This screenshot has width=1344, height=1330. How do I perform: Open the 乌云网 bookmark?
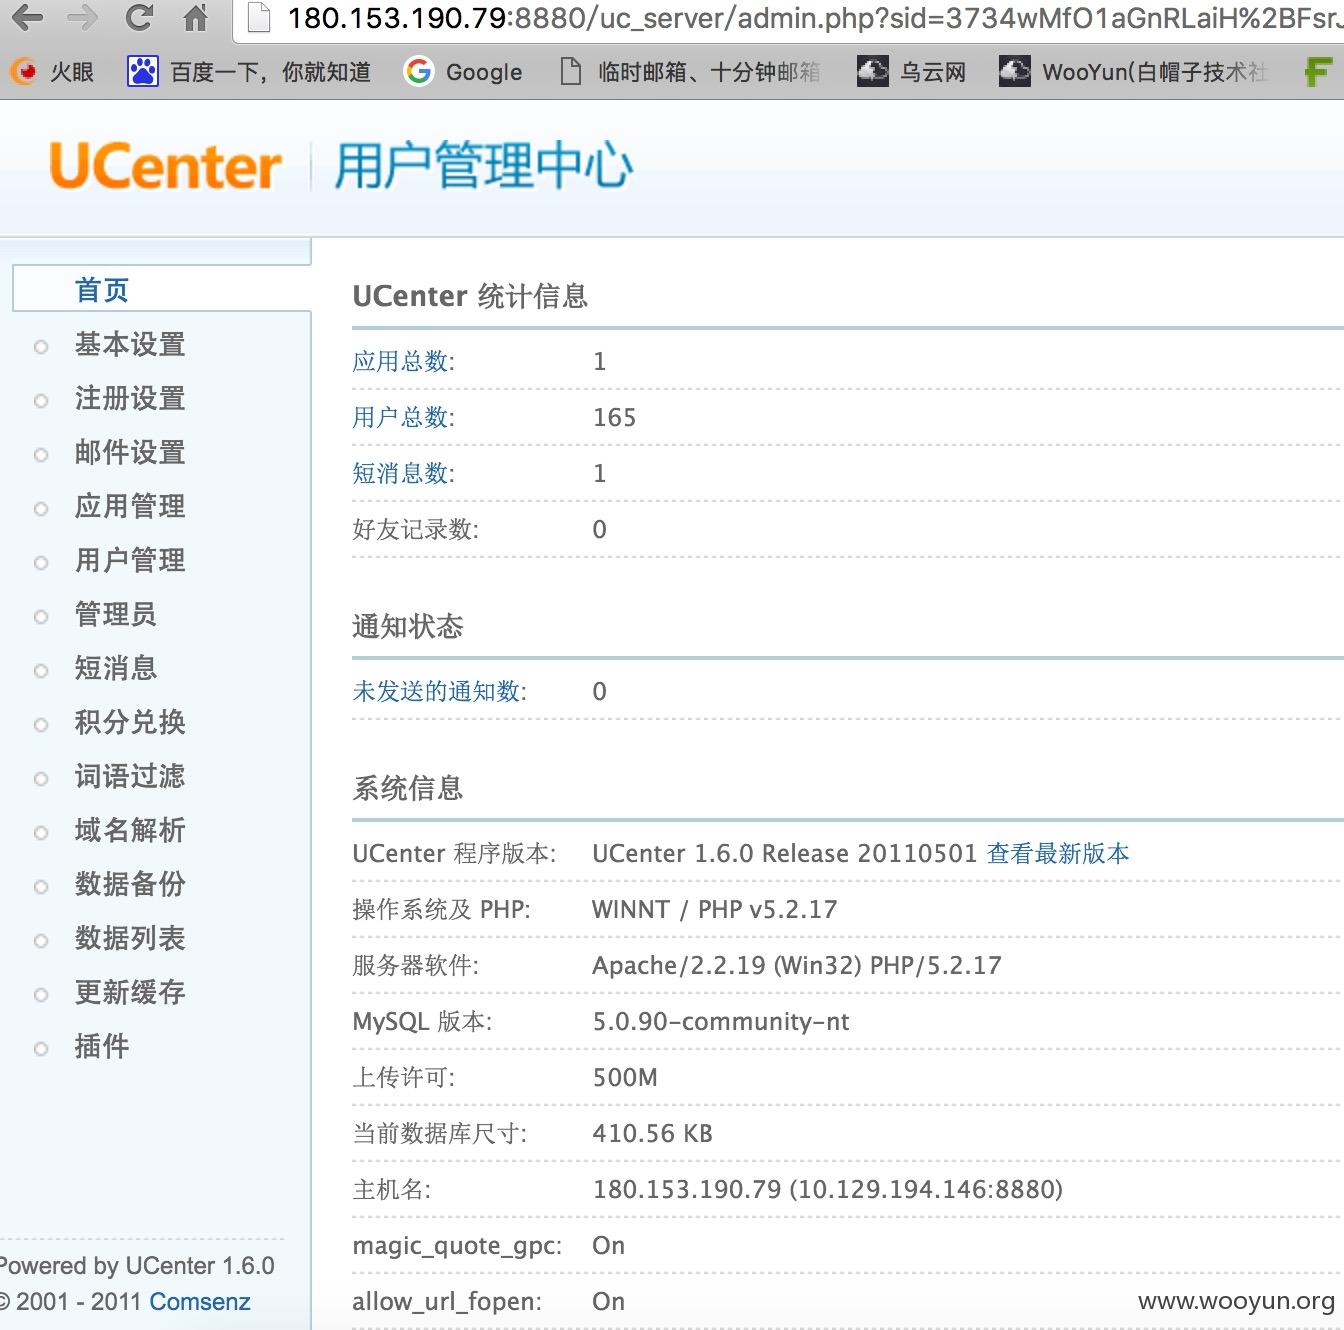click(912, 71)
